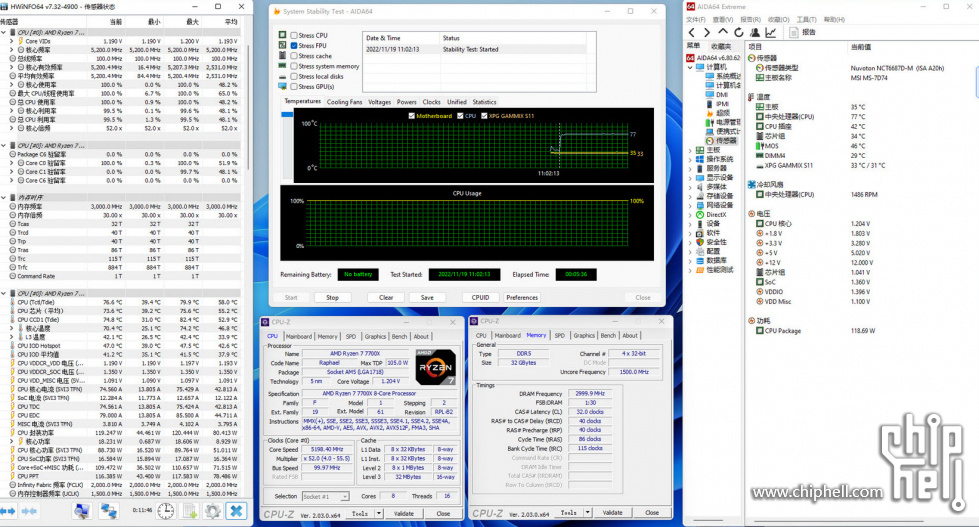979x527 pixels.
Task: Click the Ryzen 7 logo in CPU-Z
Action: pos(435,367)
